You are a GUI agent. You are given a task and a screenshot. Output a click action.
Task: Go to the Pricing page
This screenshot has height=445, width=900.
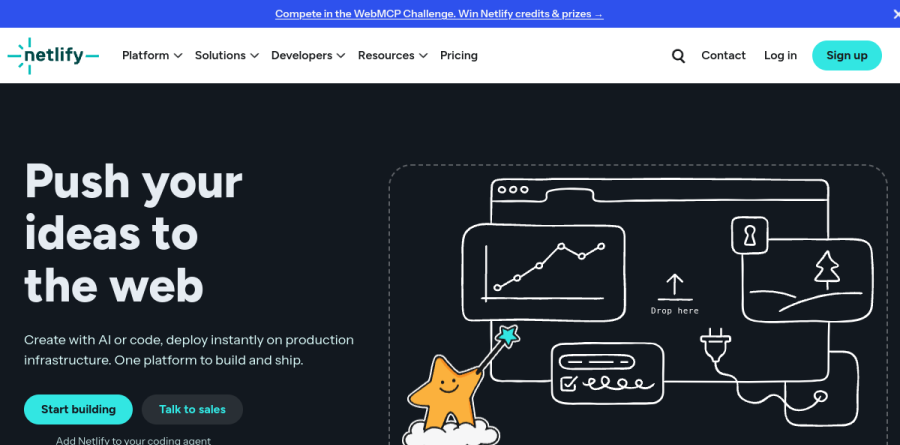tap(459, 56)
